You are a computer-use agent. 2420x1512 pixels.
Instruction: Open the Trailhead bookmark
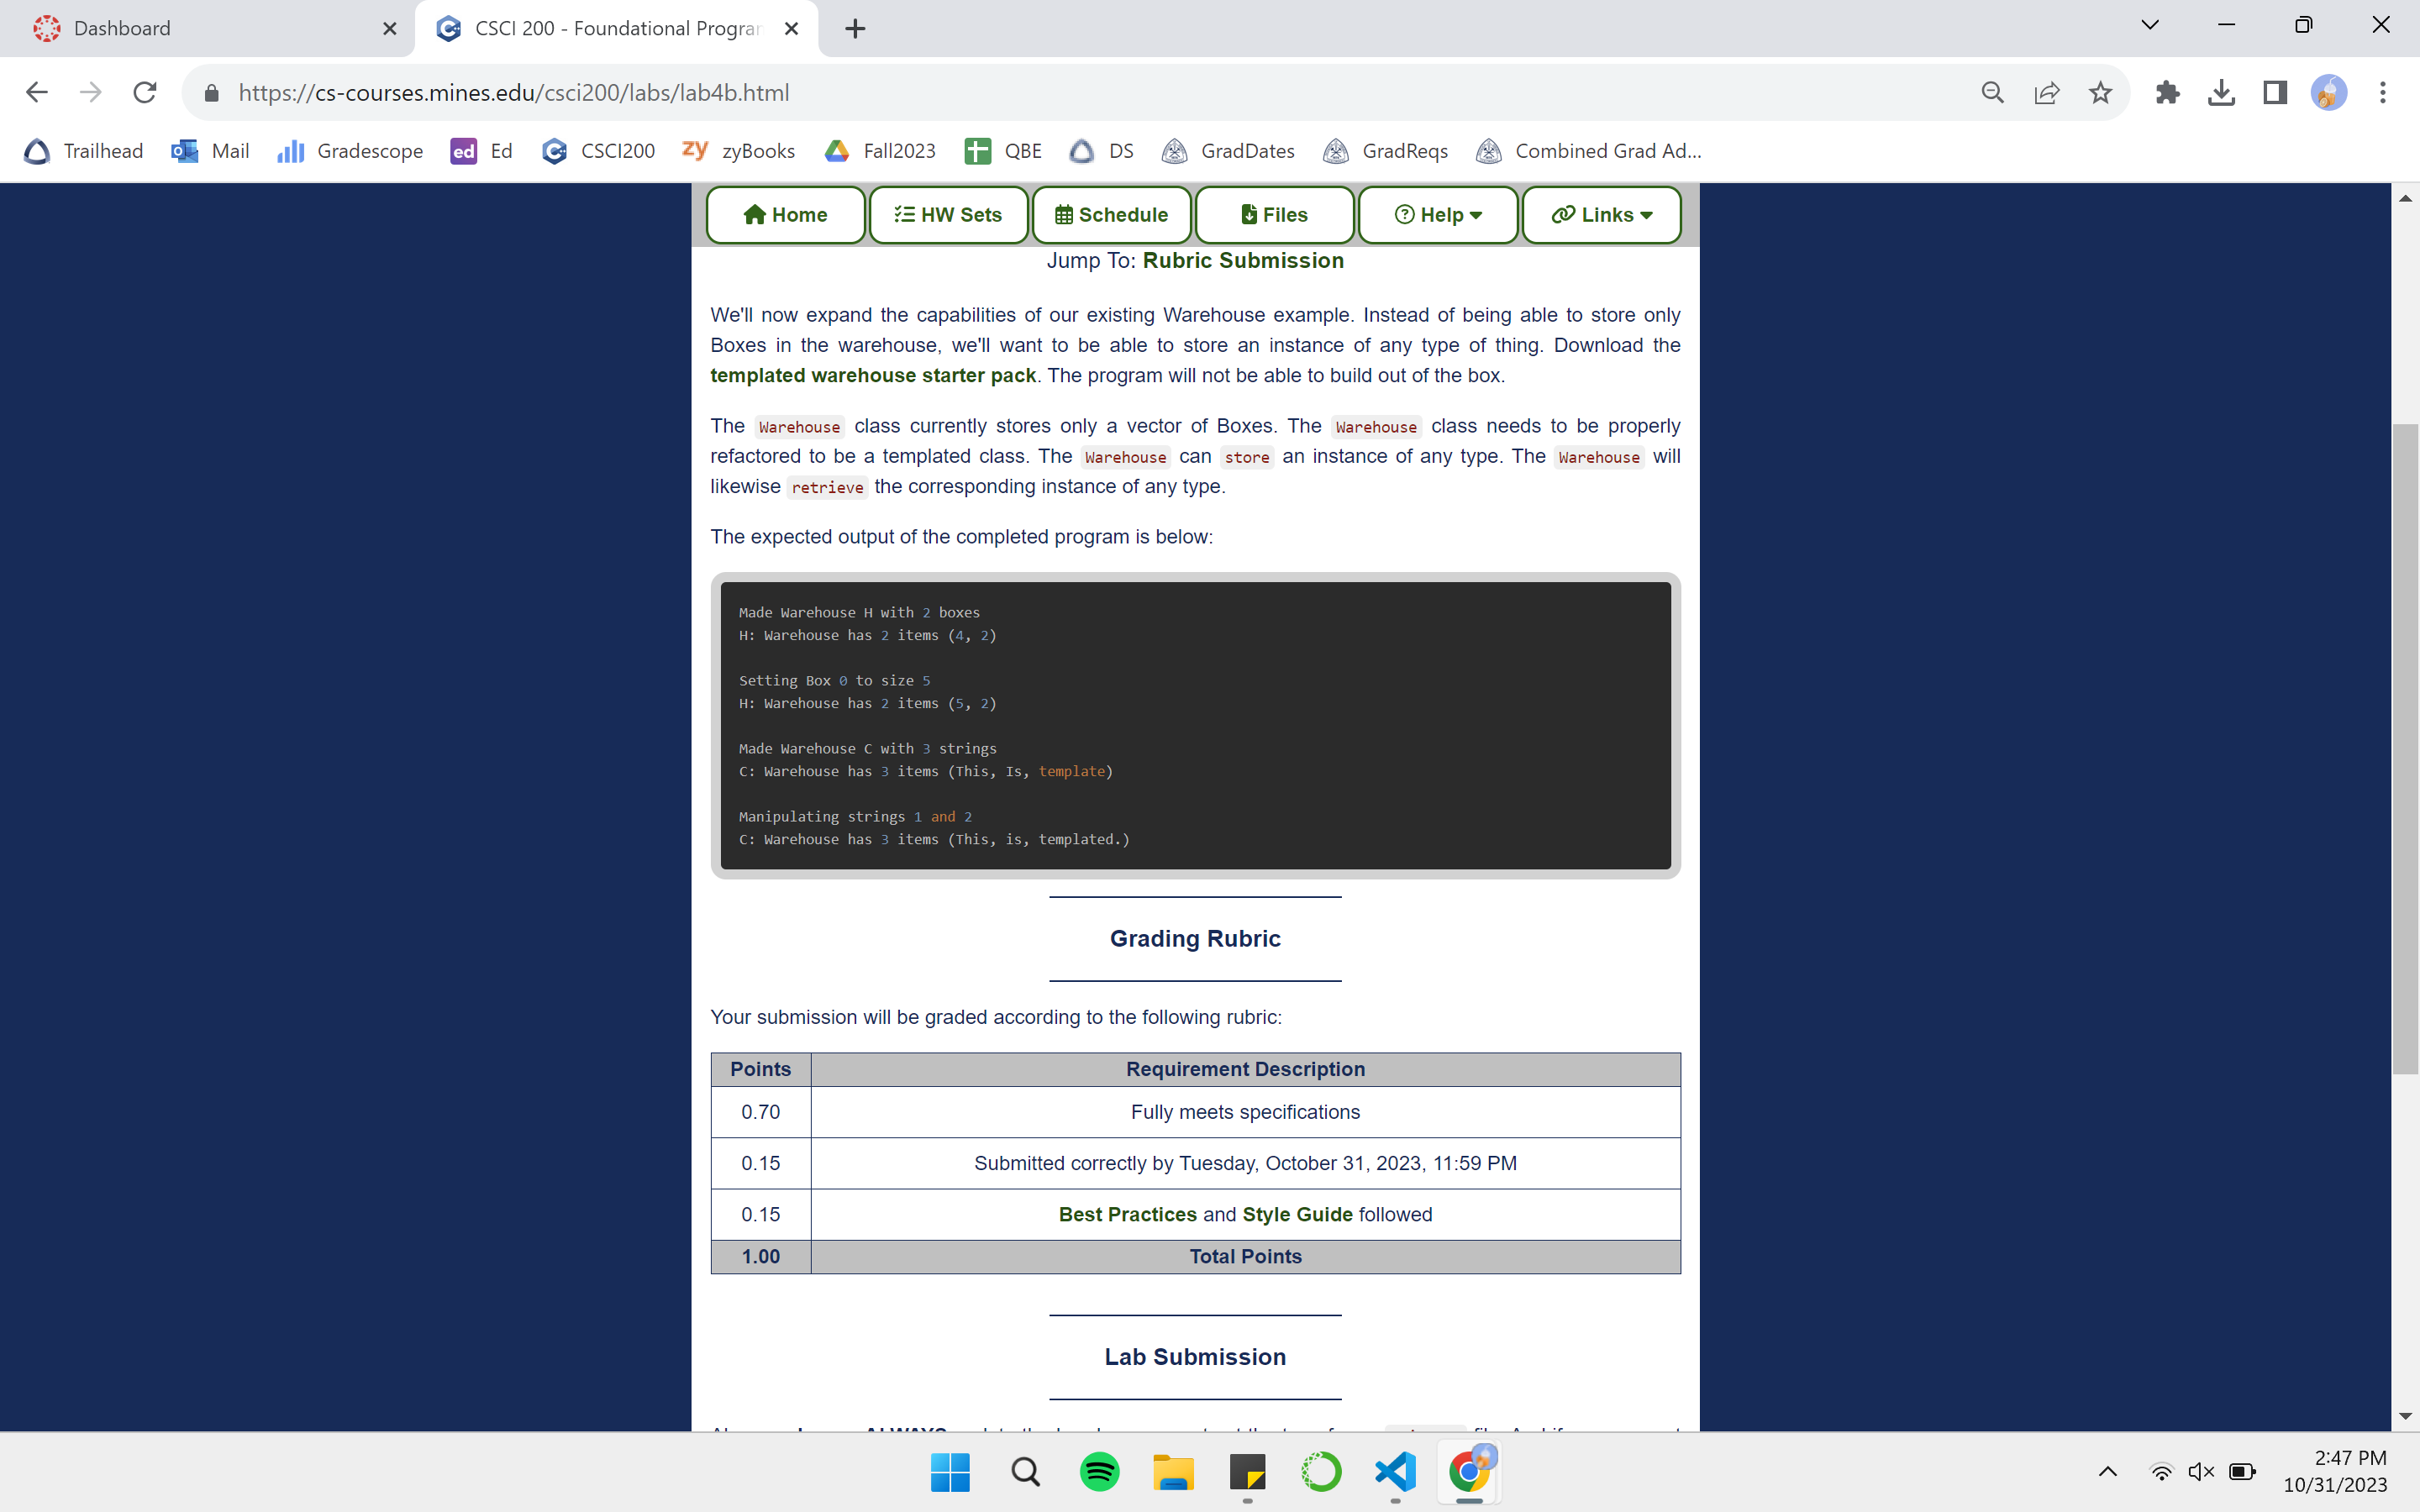(83, 151)
